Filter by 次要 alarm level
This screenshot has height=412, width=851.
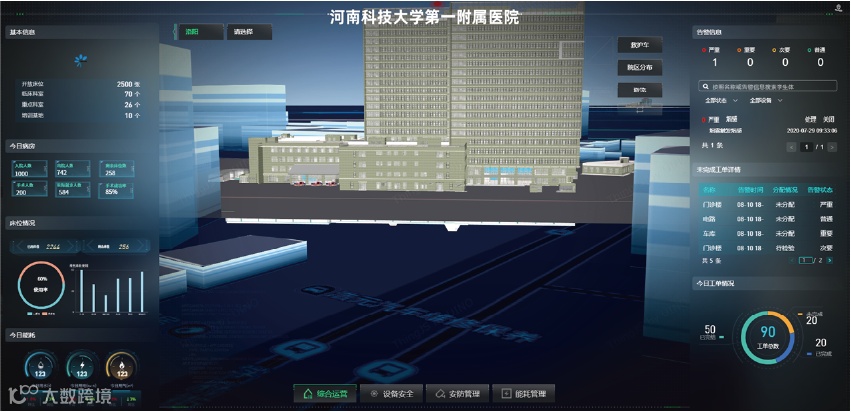[x=782, y=49]
